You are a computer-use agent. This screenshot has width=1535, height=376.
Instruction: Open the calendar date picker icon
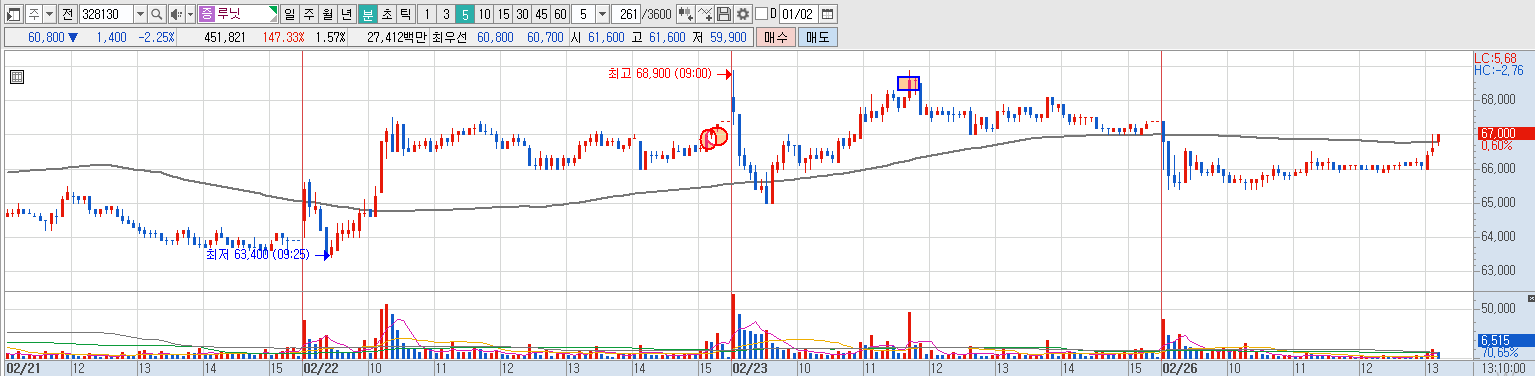828,14
